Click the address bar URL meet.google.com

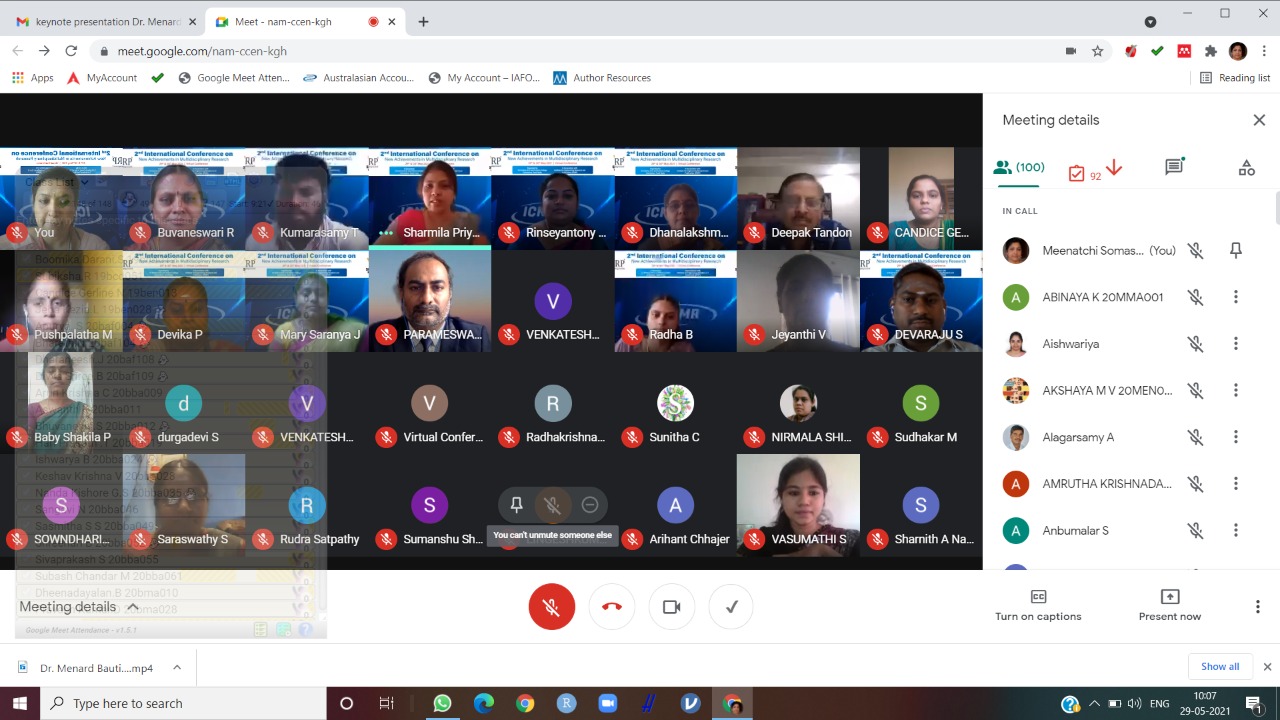click(x=202, y=51)
